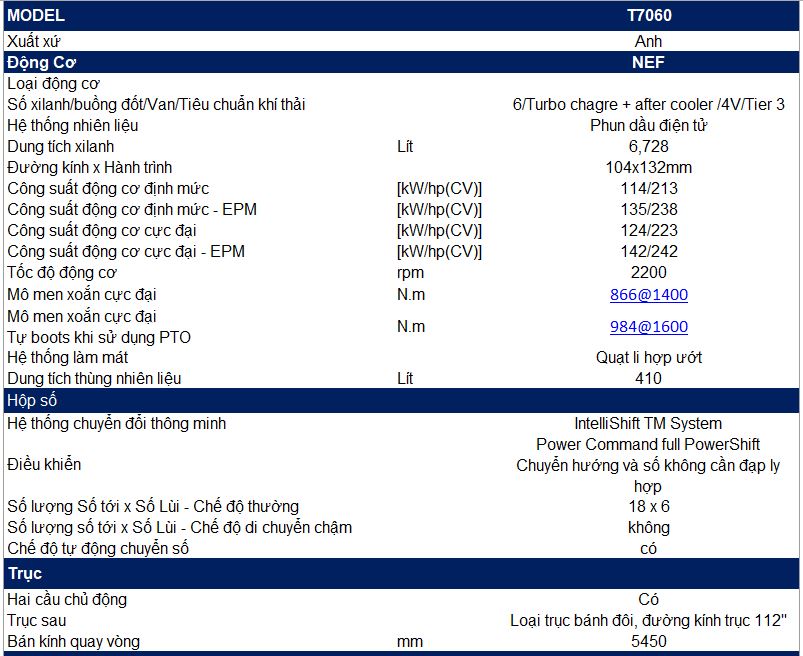Click Công suất động cơ định mức - EPM label
Screen dimensions: 803x656
point(132,209)
